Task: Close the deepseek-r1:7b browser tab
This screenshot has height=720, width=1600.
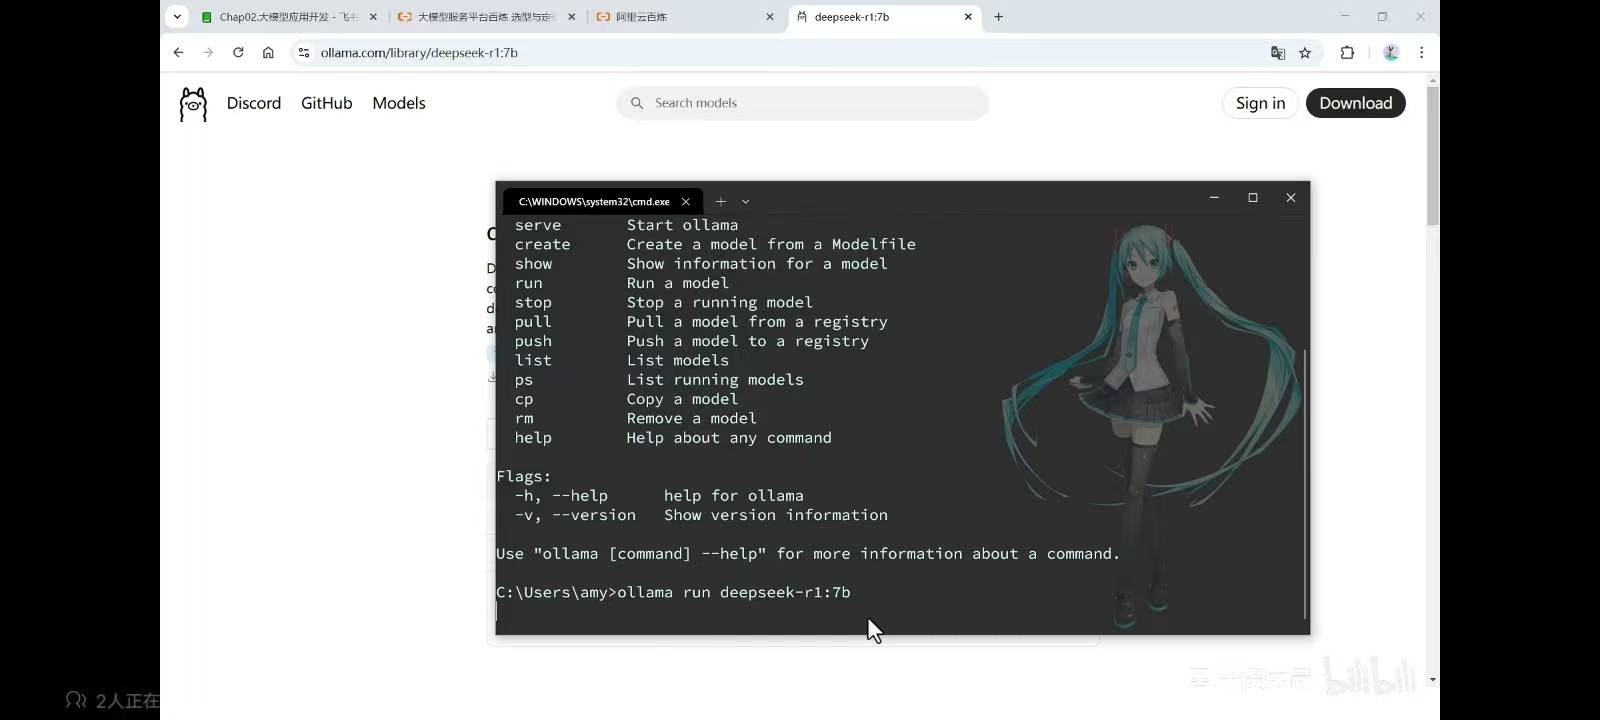Action: click(968, 17)
